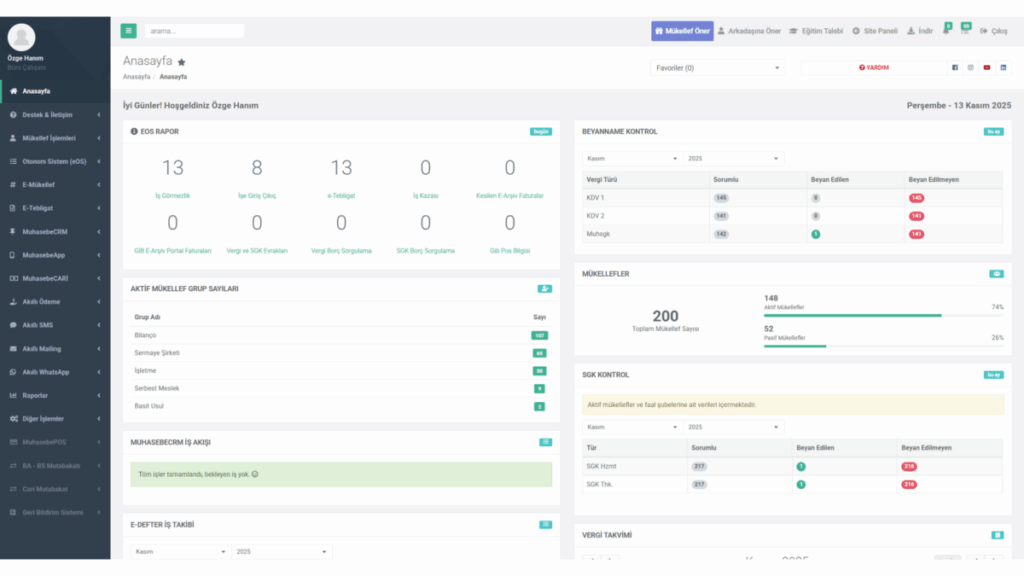The width and height of the screenshot is (1024, 576).
Task: Click the Mükellefler panel green icon button
Action: pos(996,274)
